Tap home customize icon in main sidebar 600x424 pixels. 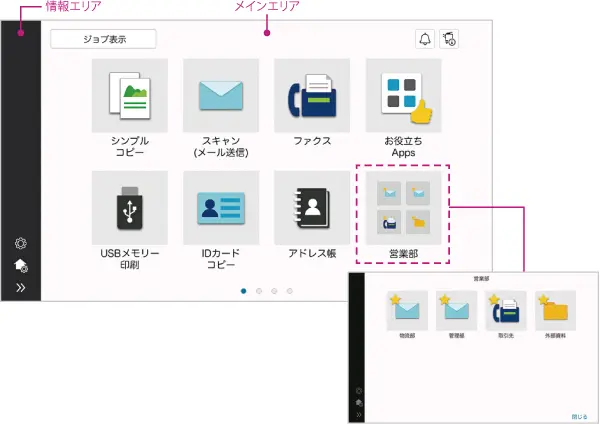[21, 266]
